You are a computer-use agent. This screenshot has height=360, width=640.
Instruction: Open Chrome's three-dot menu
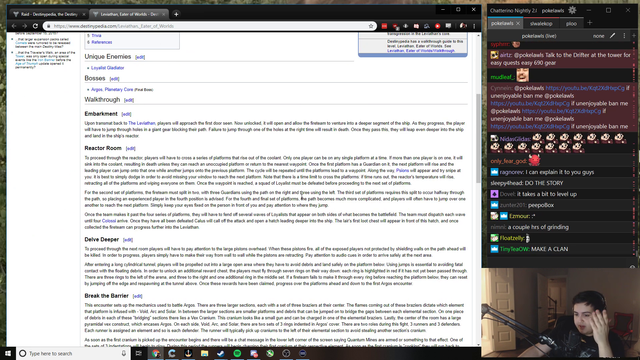coord(474,26)
